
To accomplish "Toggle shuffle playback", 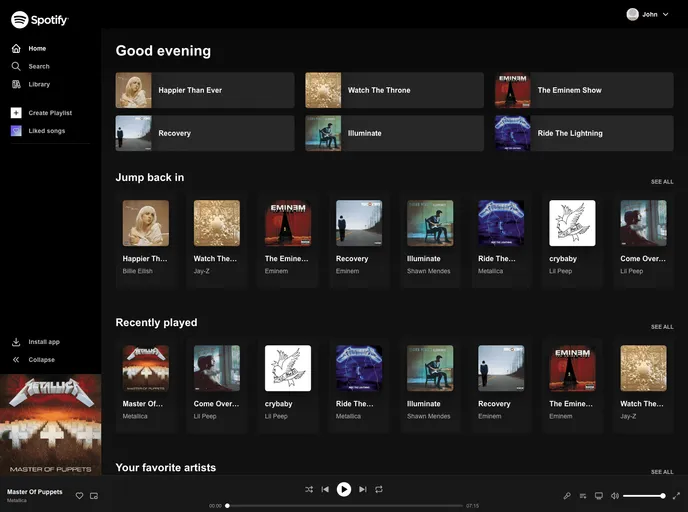I will coord(309,489).
